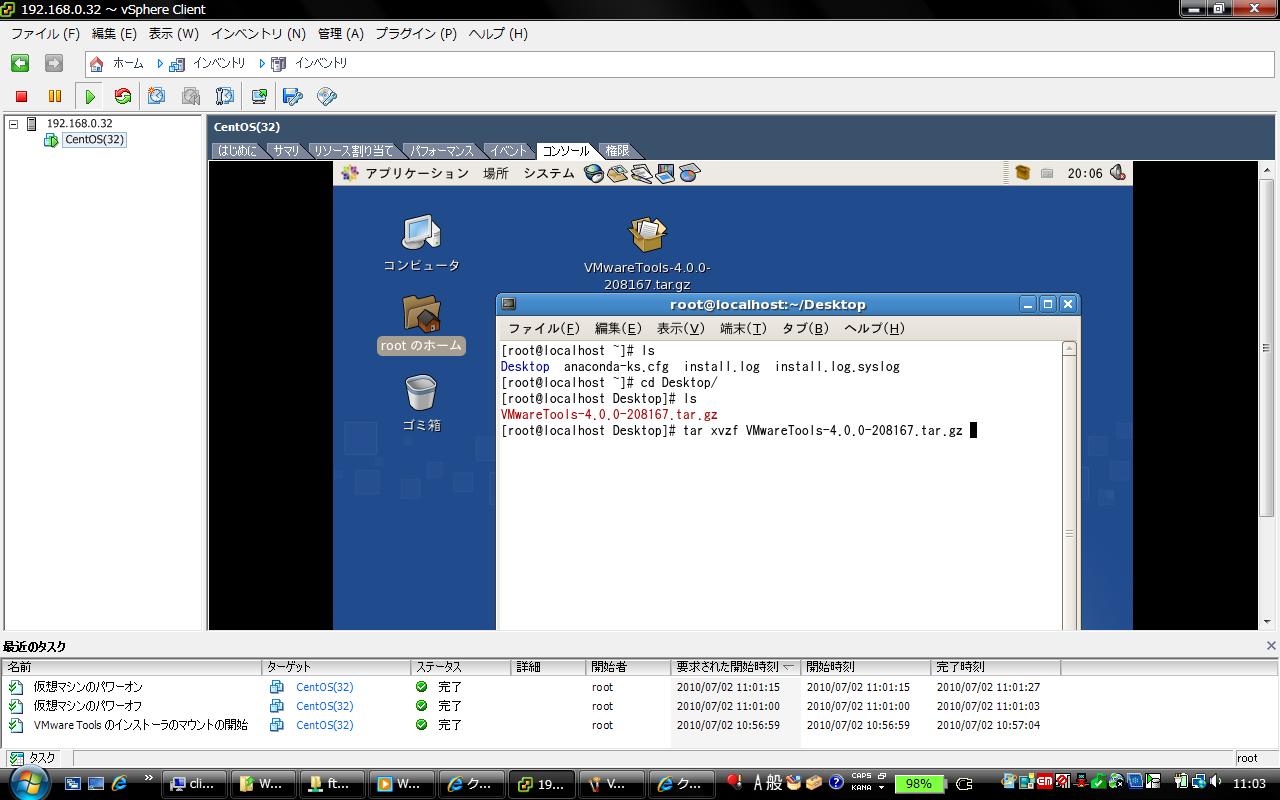This screenshot has height=800, width=1280.
Task: Switch to the サマリ tab
Action: 286,151
